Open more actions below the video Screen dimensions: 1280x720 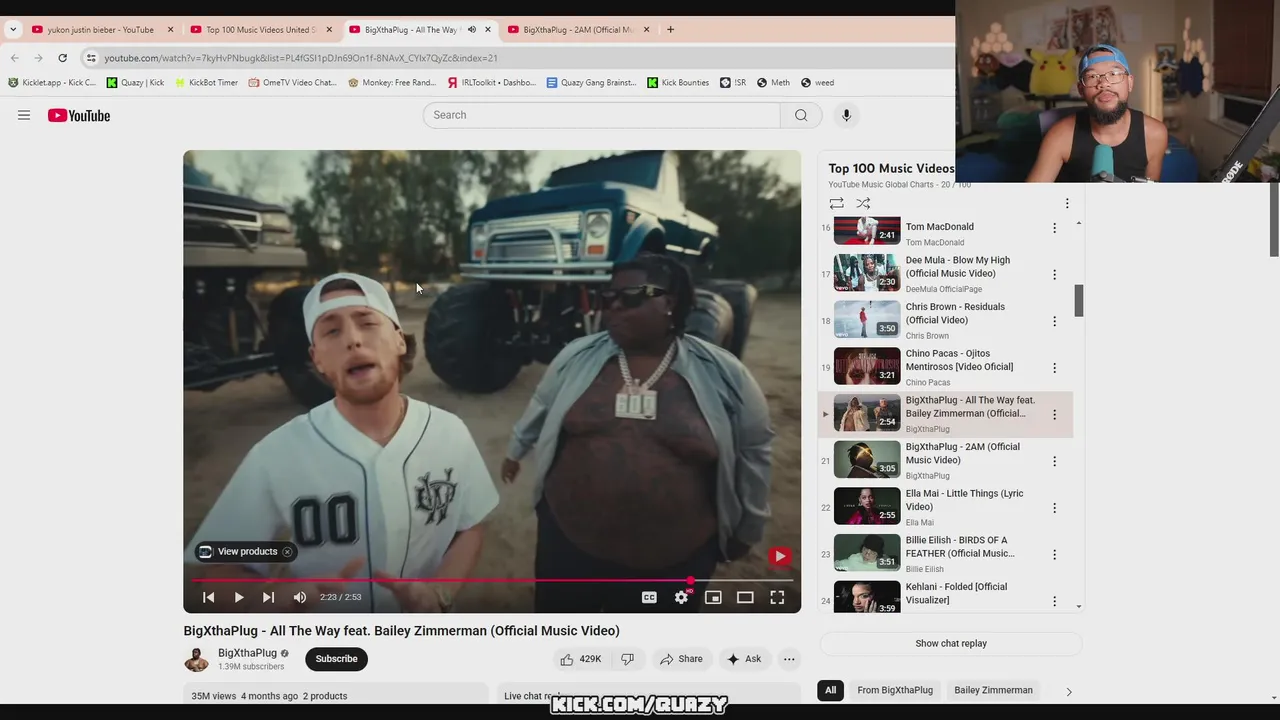click(789, 659)
